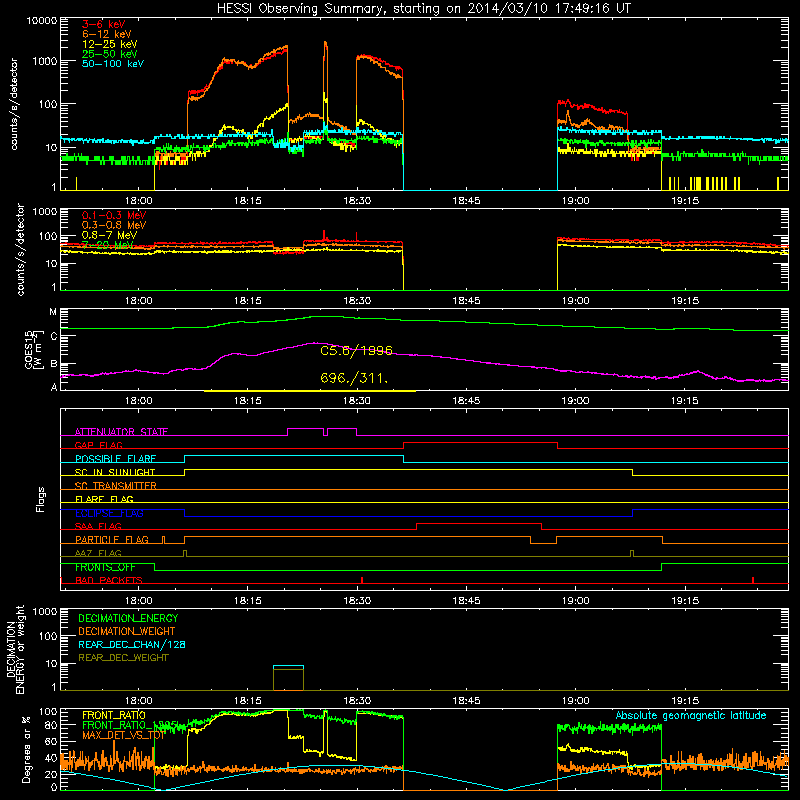Click the BAD_PACKETS flag label

pyautogui.click(x=109, y=580)
